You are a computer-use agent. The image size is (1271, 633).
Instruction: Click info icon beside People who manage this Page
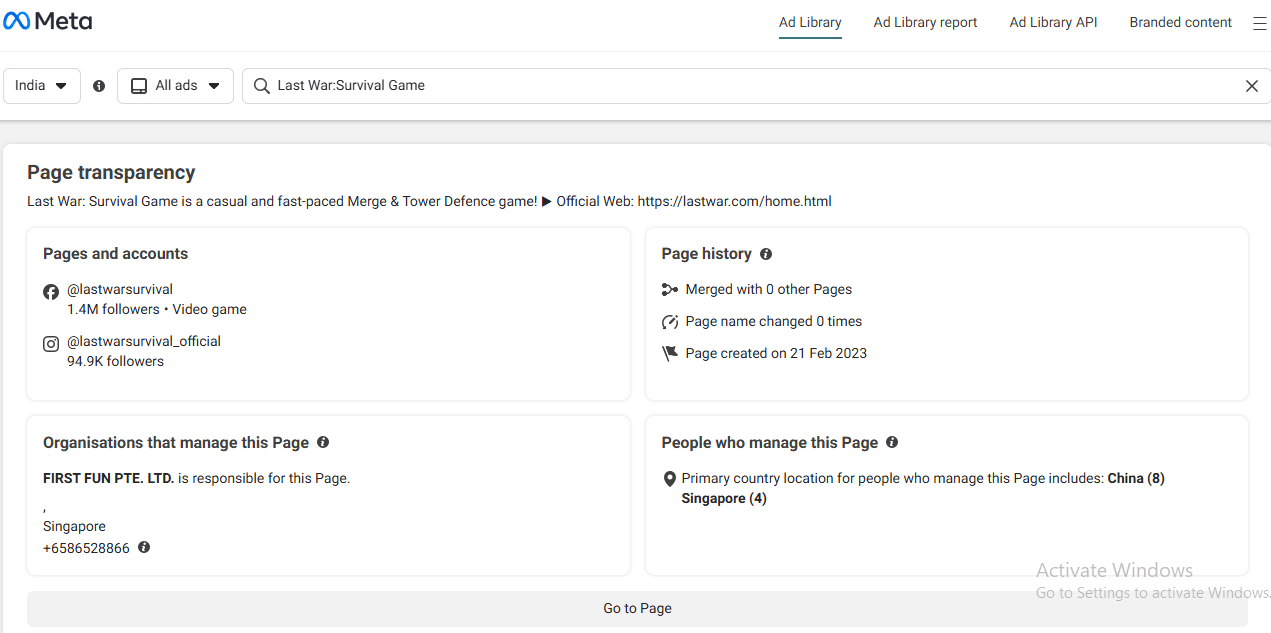892,442
